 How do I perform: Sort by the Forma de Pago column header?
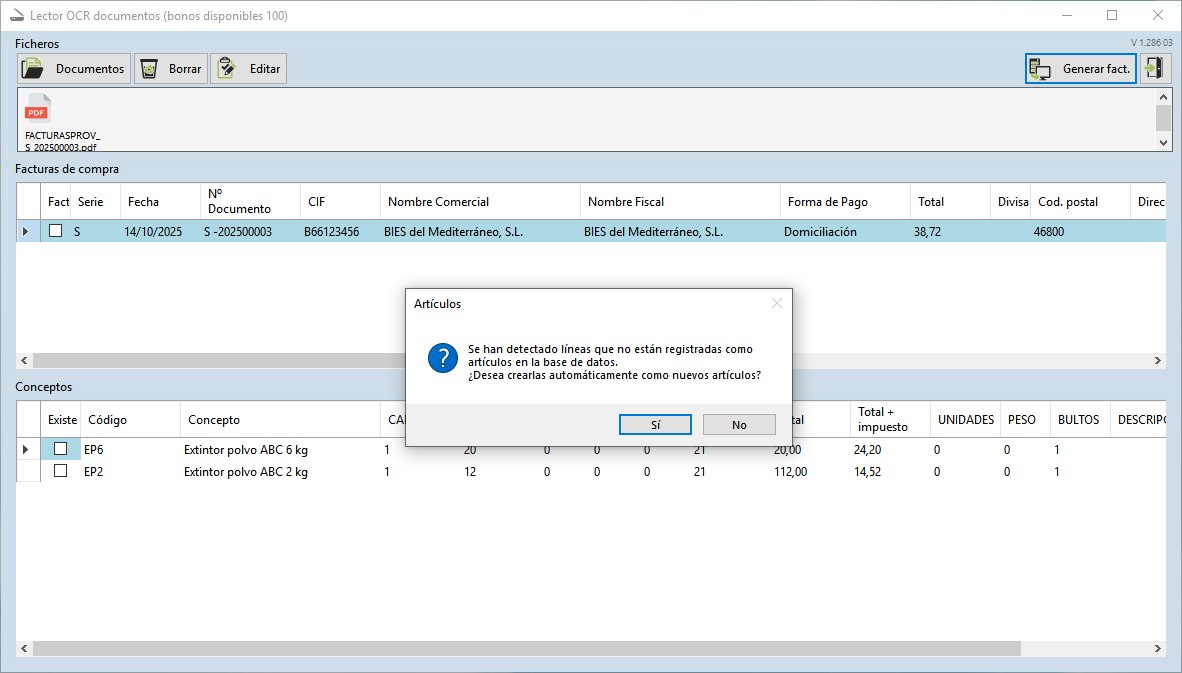coord(845,201)
